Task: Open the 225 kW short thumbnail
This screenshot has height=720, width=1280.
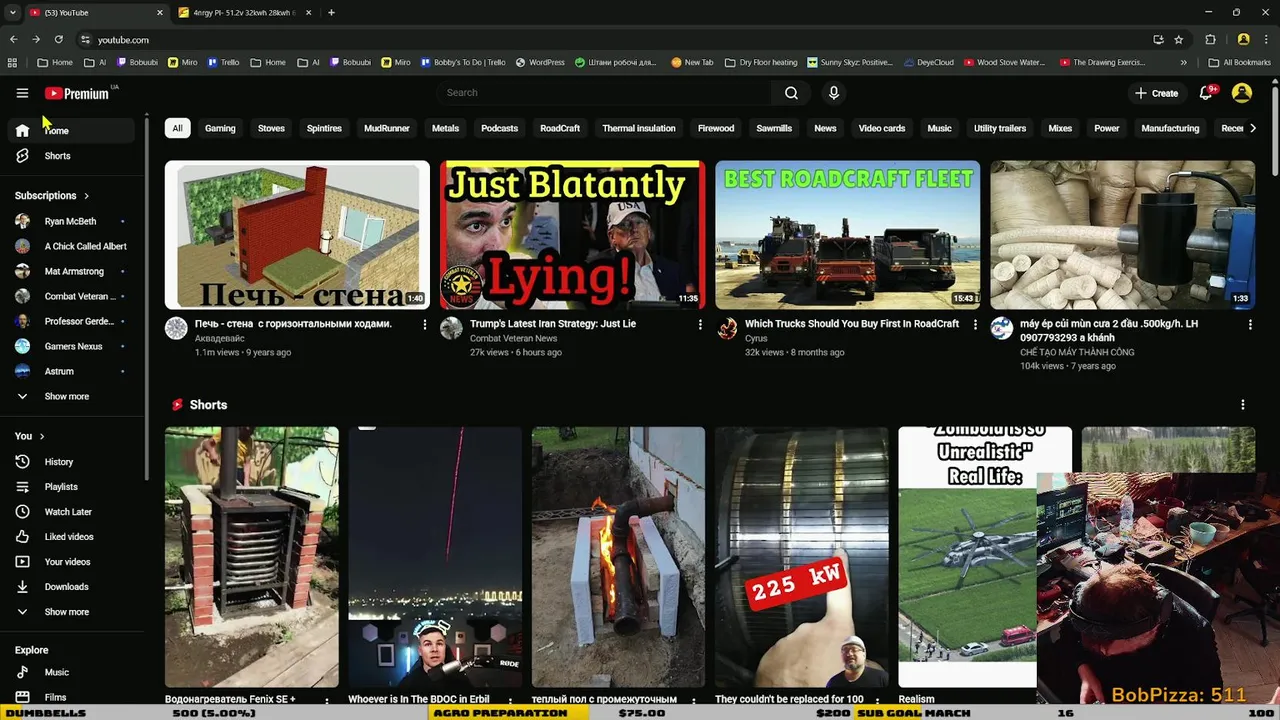Action: [801, 557]
